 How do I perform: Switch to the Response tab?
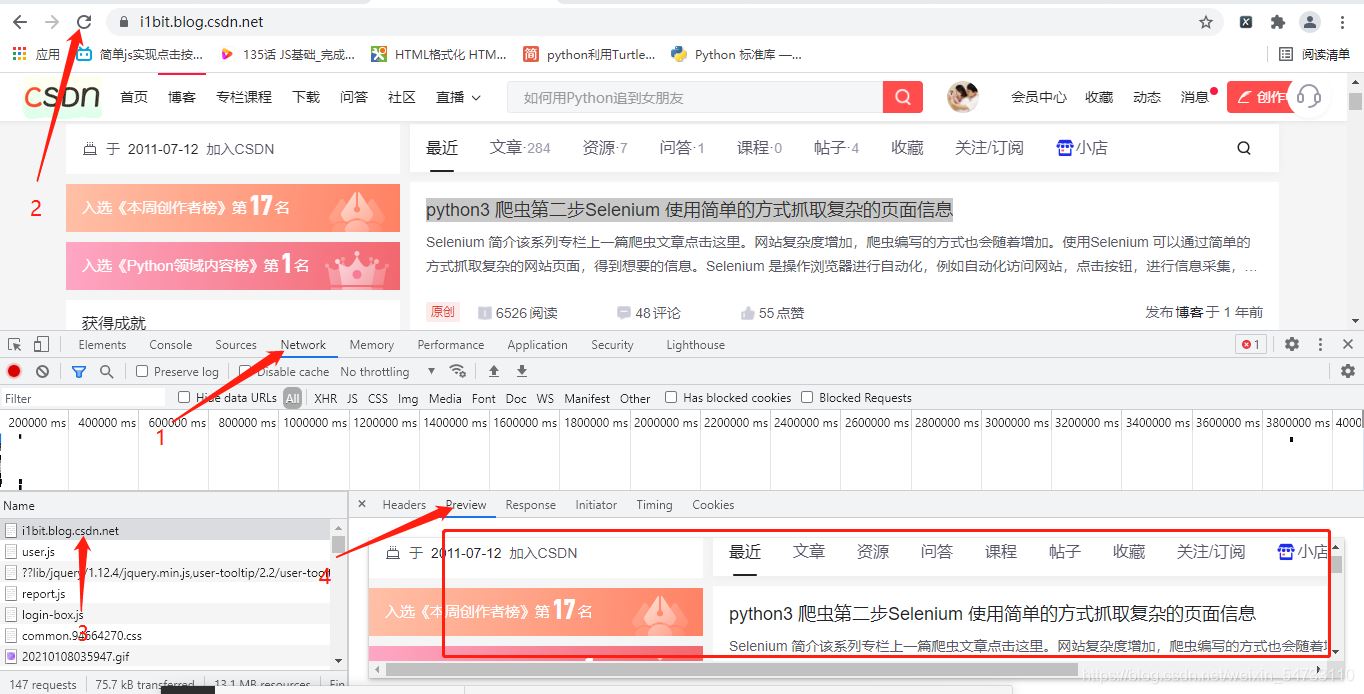[530, 505]
